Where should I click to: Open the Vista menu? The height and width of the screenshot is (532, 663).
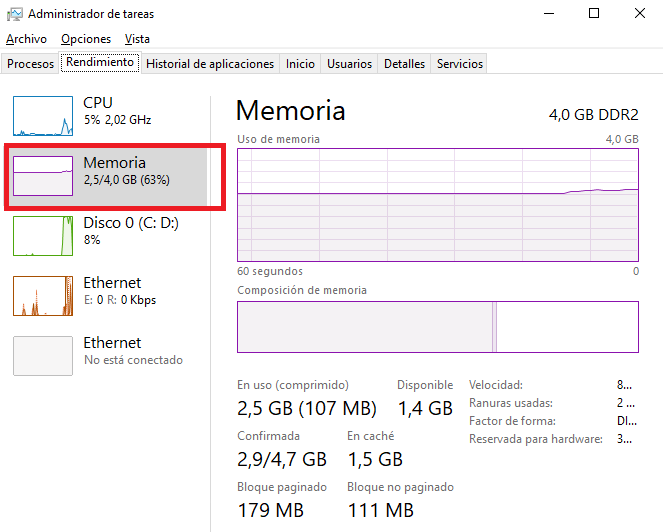tap(137, 39)
